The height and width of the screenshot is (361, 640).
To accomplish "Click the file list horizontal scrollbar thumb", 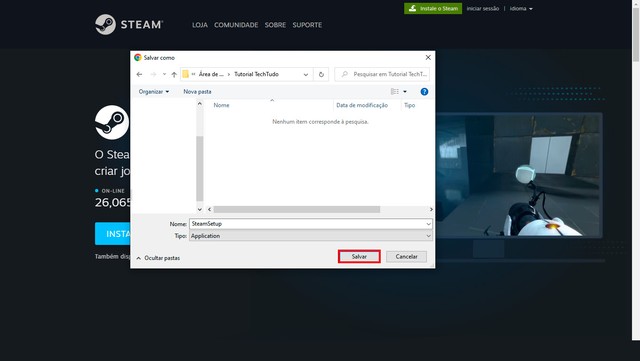I will pyautogui.click(x=297, y=209).
